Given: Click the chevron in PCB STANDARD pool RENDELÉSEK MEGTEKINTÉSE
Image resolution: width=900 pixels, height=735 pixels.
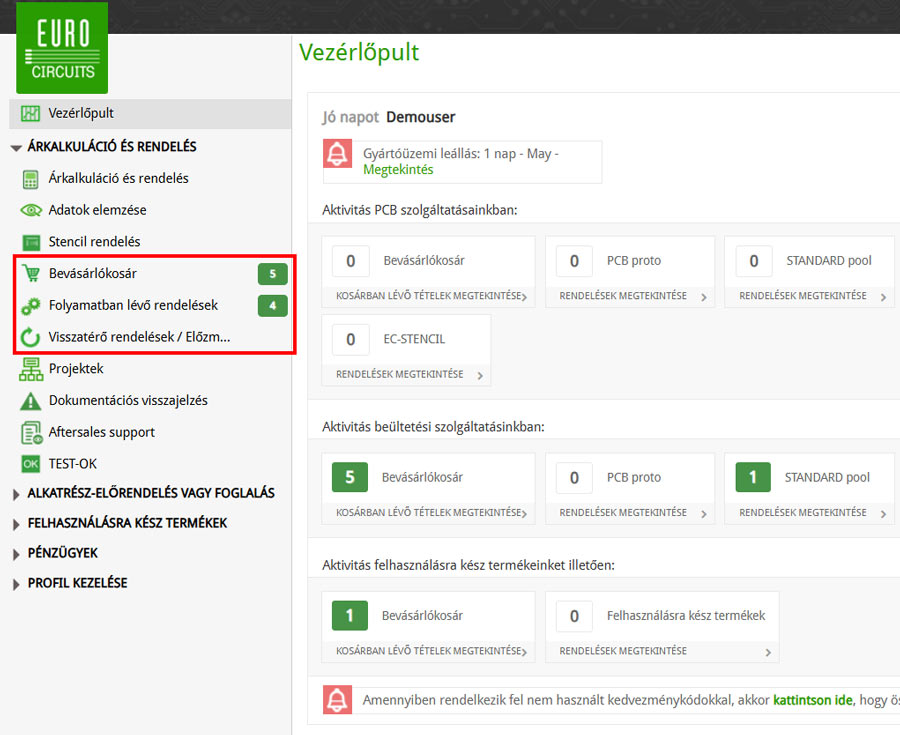Looking at the screenshot, I should [883, 297].
